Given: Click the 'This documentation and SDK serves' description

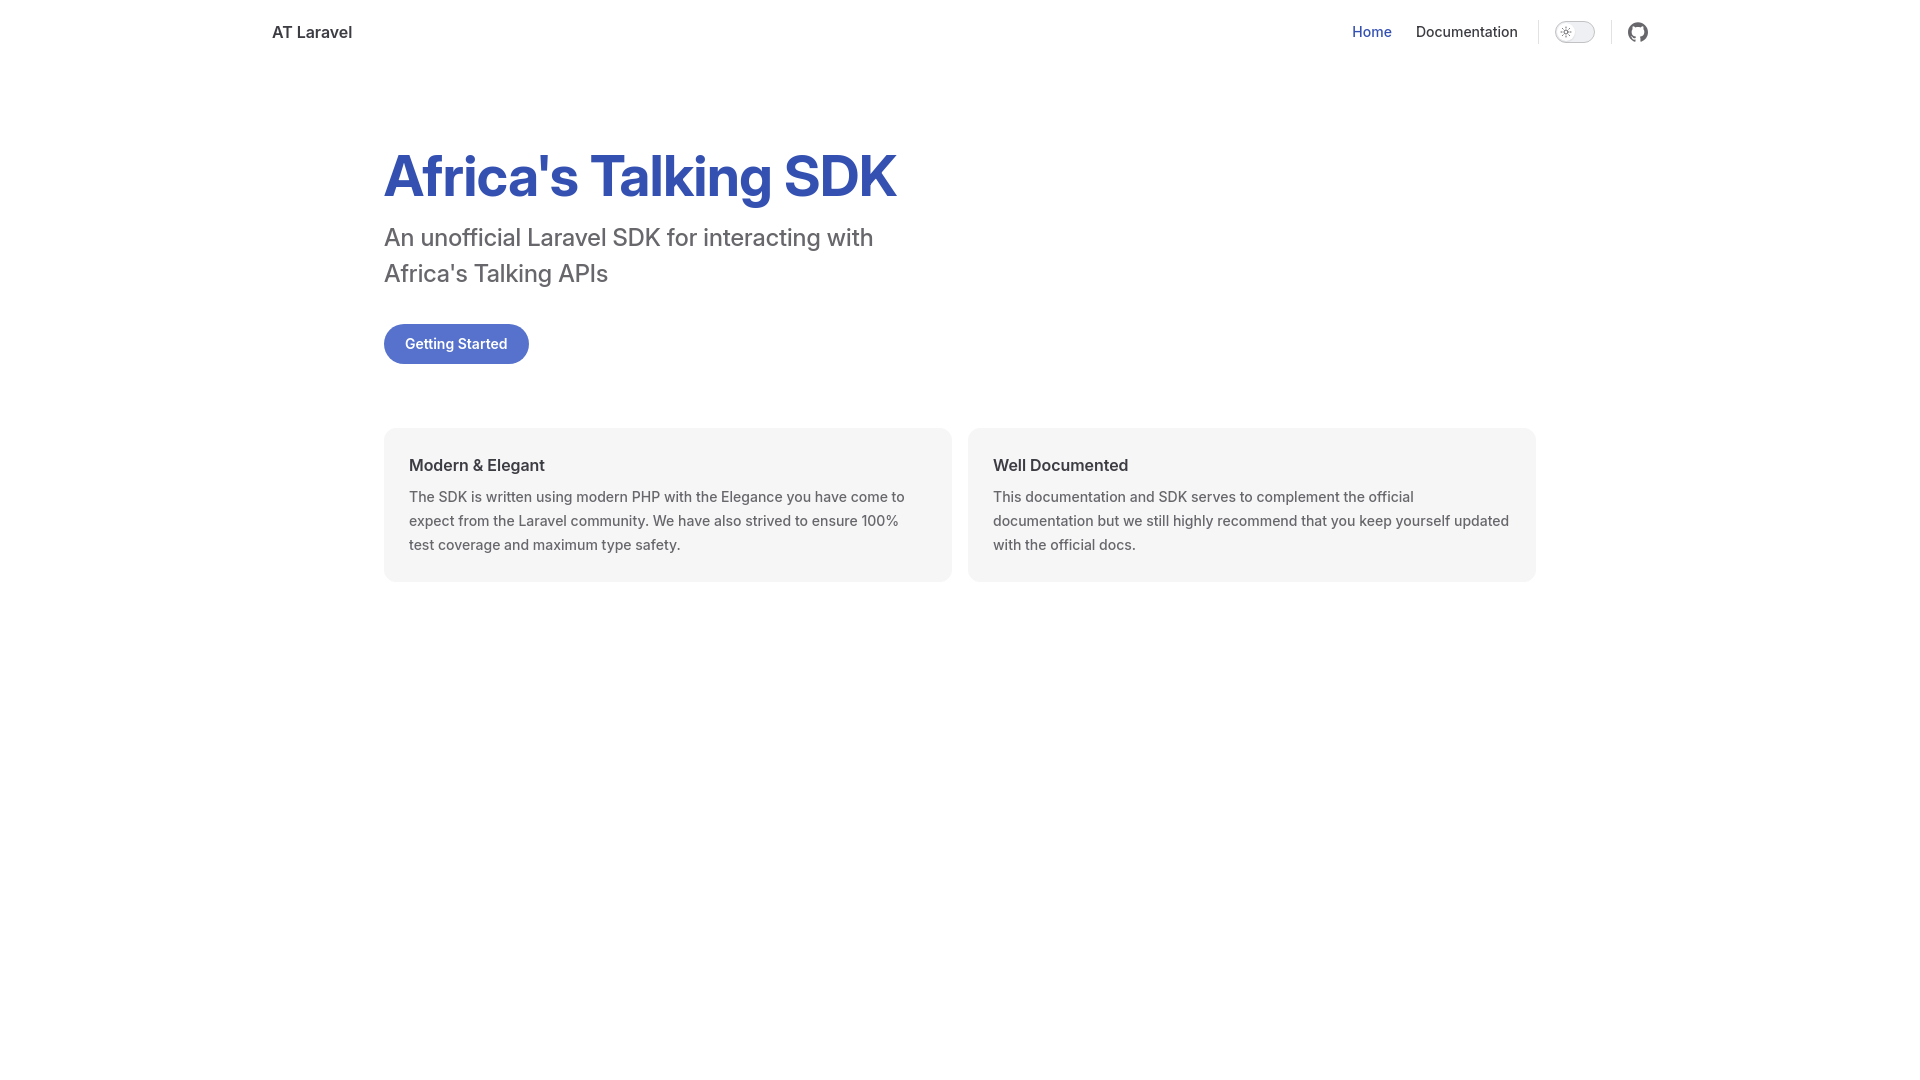Looking at the screenshot, I should 1251,521.
